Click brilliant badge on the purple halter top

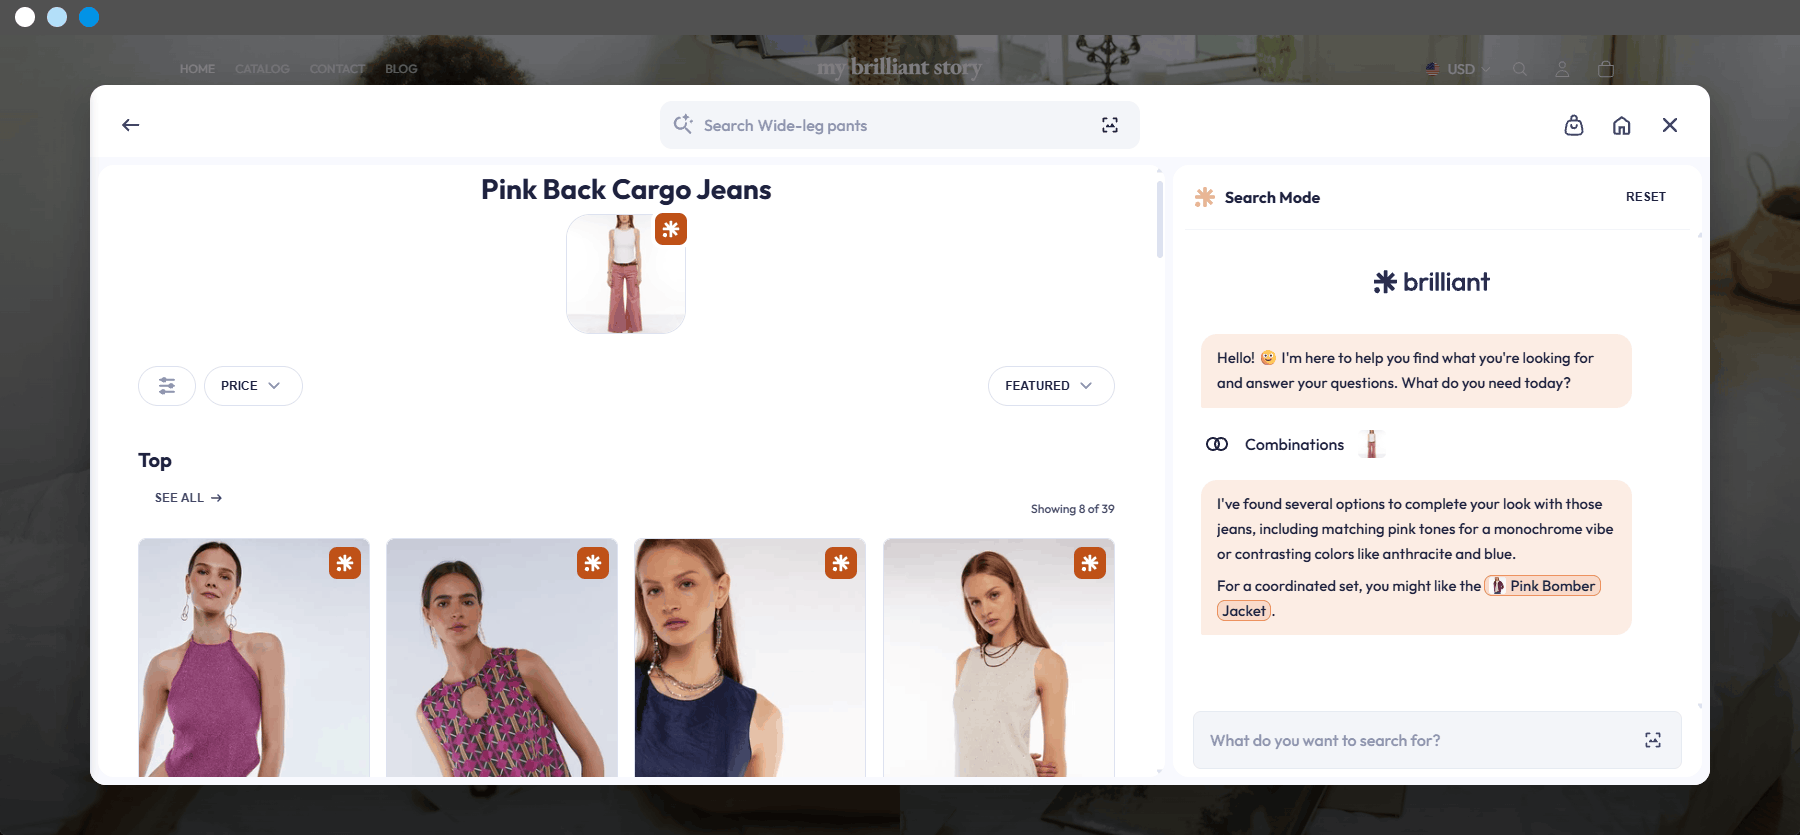tap(345, 563)
